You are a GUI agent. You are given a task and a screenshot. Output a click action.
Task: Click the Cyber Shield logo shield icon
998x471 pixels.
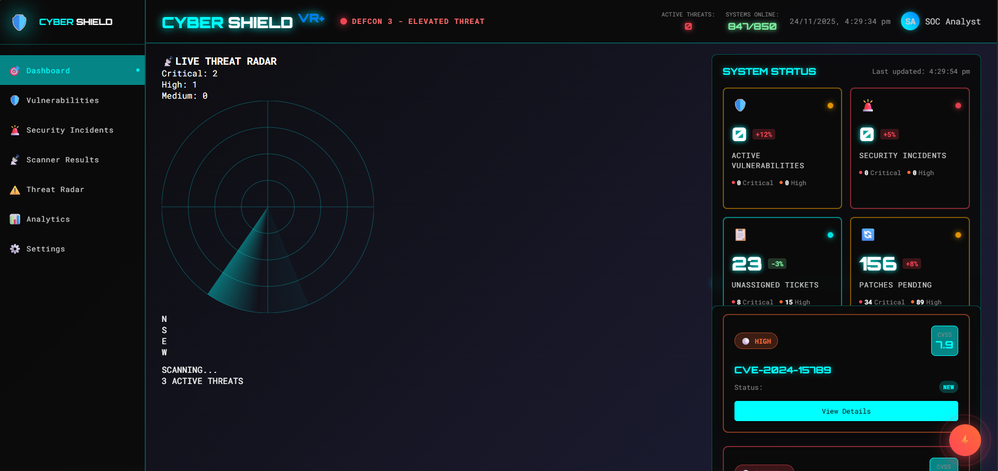[19, 22]
